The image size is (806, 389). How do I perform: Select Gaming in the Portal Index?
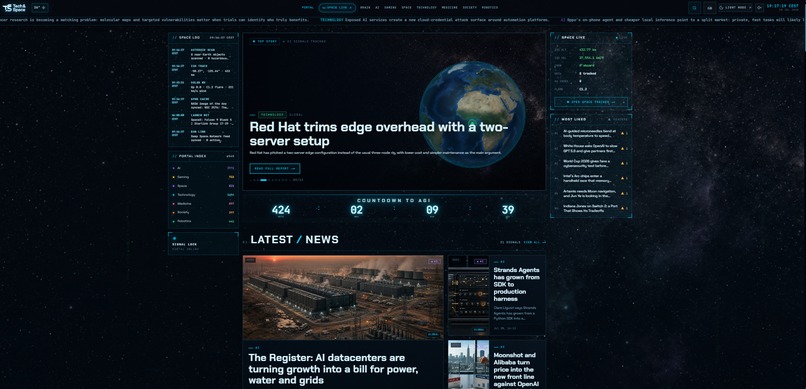pos(204,177)
